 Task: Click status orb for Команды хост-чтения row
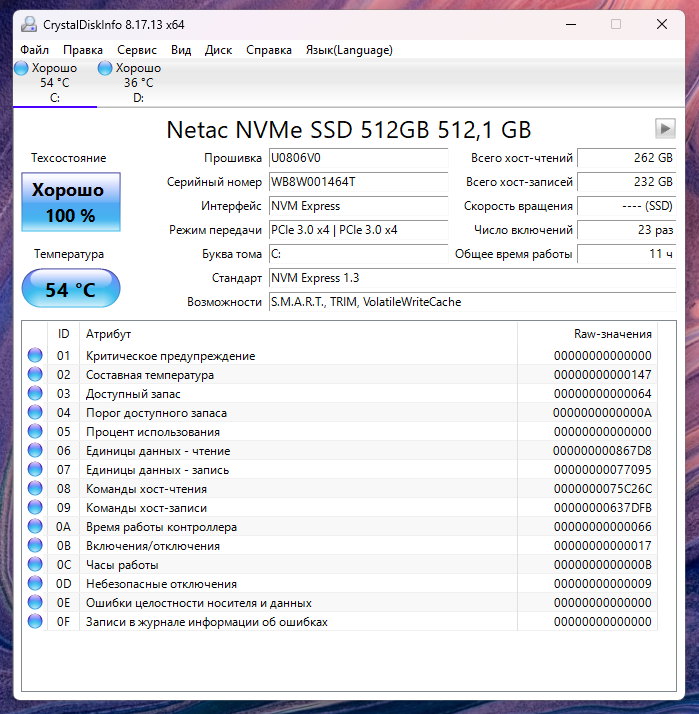35,489
